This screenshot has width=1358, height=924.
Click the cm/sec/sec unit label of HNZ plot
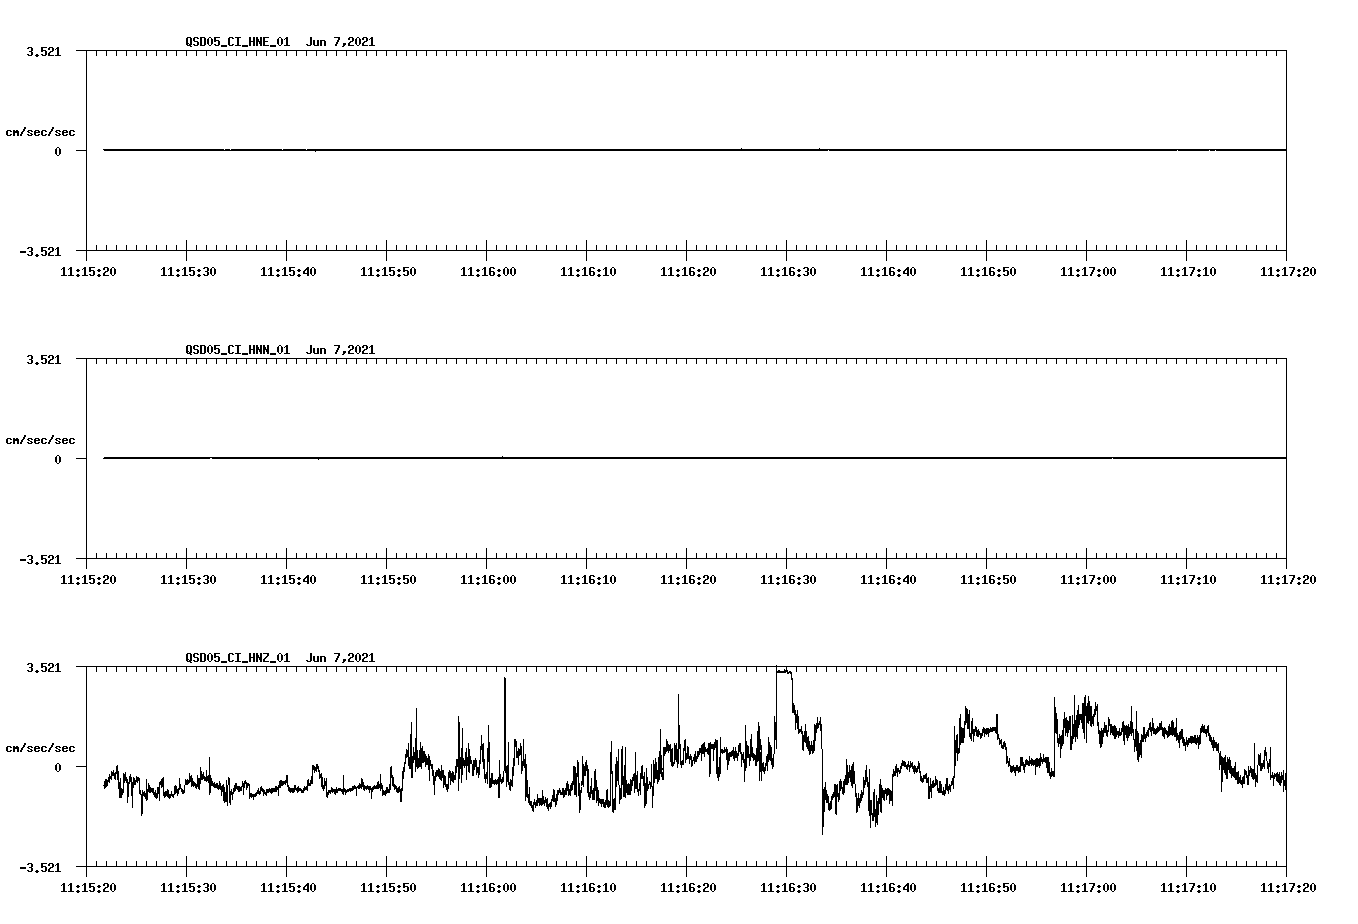40,748
